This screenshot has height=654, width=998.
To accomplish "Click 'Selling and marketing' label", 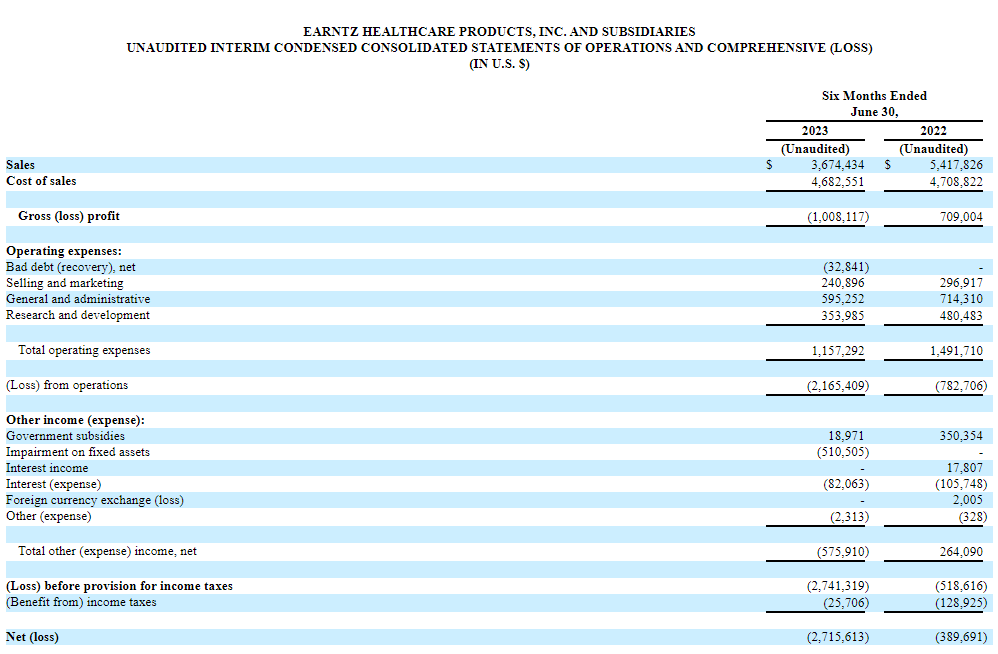I will (x=65, y=283).
